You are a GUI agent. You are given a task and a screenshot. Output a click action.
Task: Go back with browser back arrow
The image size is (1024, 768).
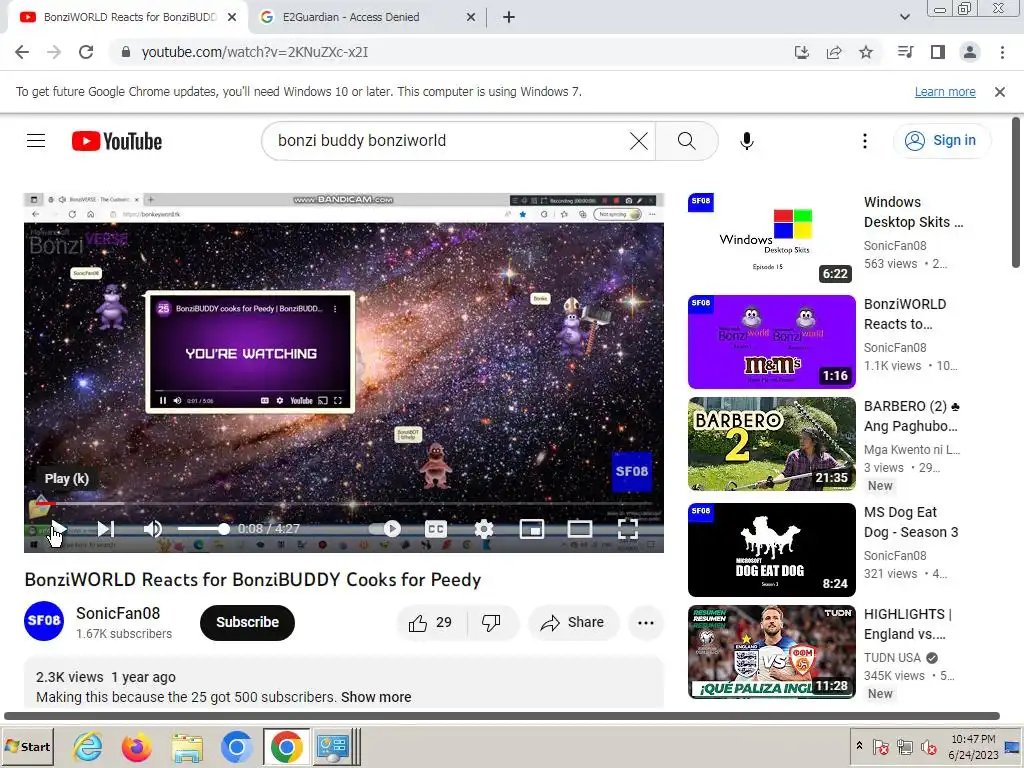point(22,52)
